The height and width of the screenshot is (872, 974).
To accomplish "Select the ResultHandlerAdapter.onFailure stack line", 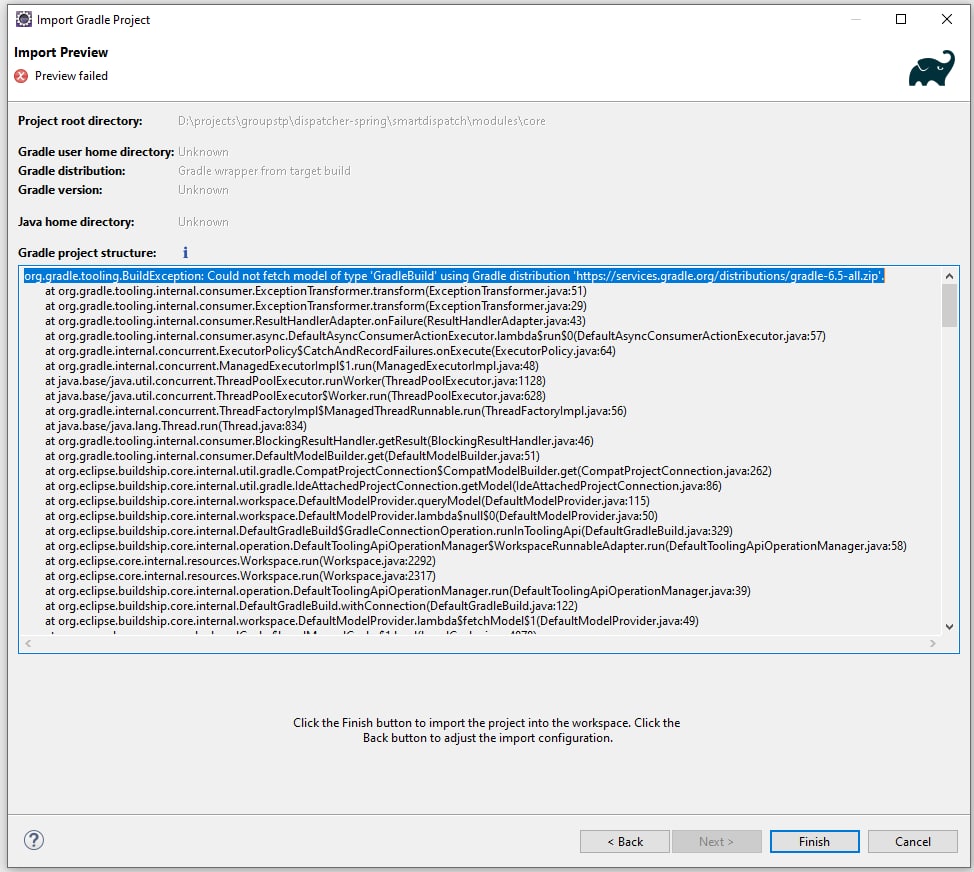I will (x=315, y=320).
